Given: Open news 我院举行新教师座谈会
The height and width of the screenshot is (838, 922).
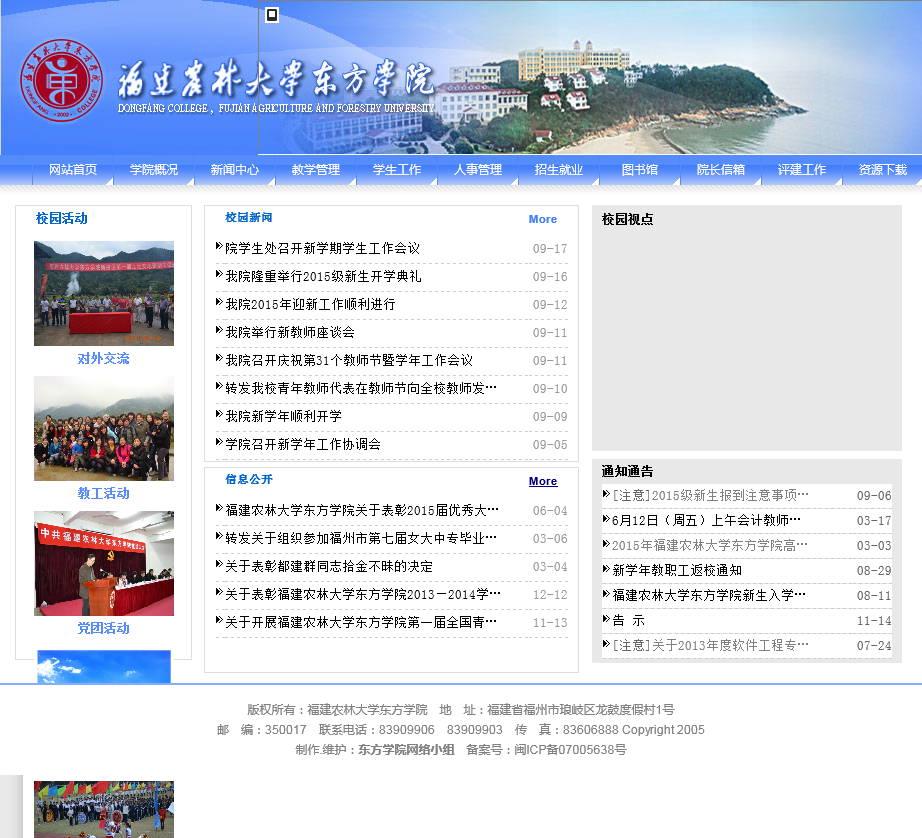Looking at the screenshot, I should pos(290,332).
